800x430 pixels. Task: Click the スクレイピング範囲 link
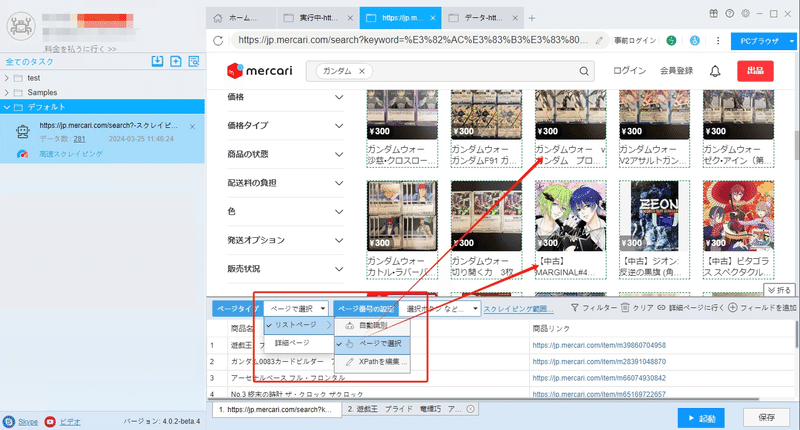coord(518,309)
